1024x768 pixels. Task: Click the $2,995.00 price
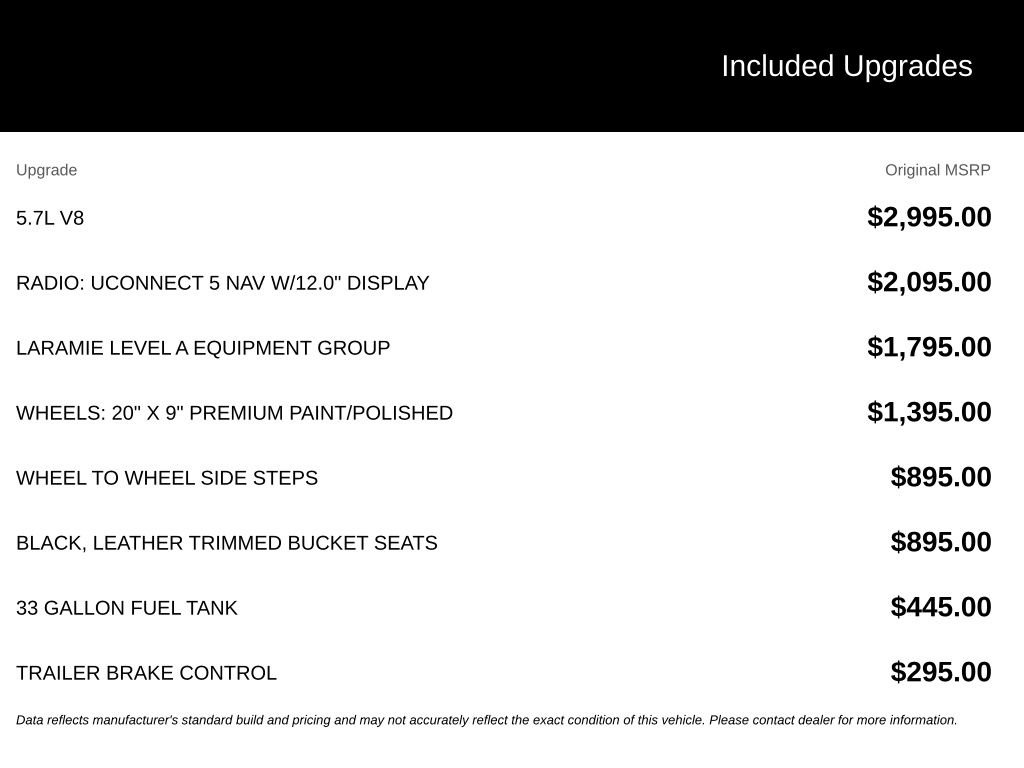pos(929,217)
